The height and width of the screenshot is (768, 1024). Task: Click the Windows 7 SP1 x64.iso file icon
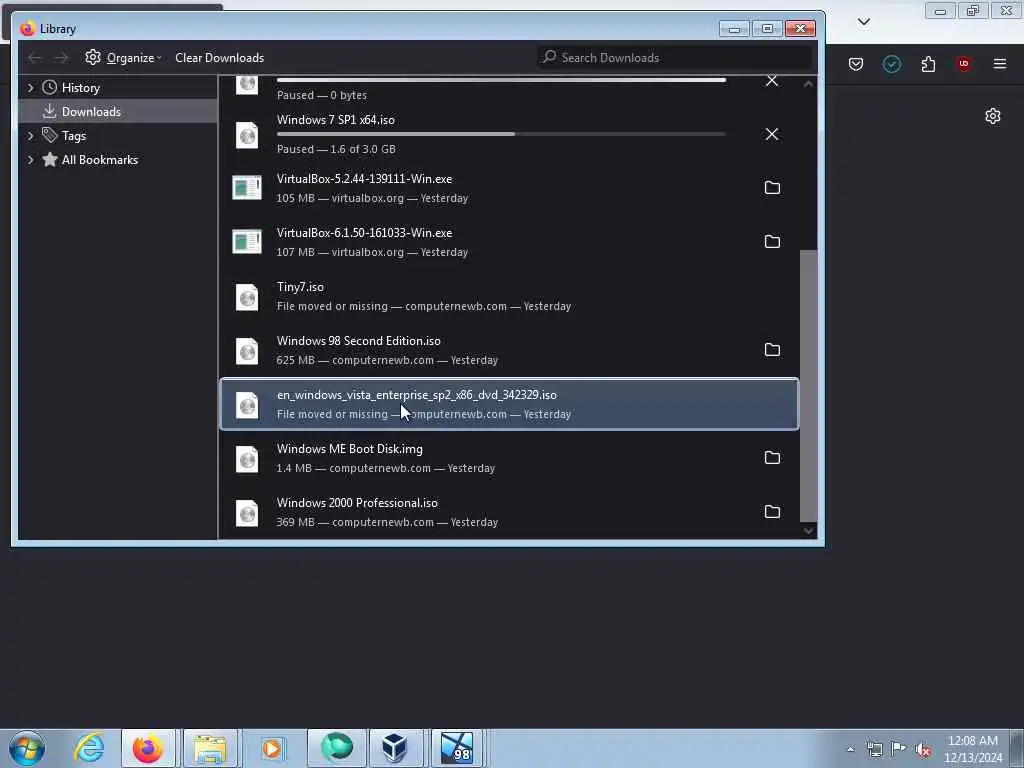247,136
